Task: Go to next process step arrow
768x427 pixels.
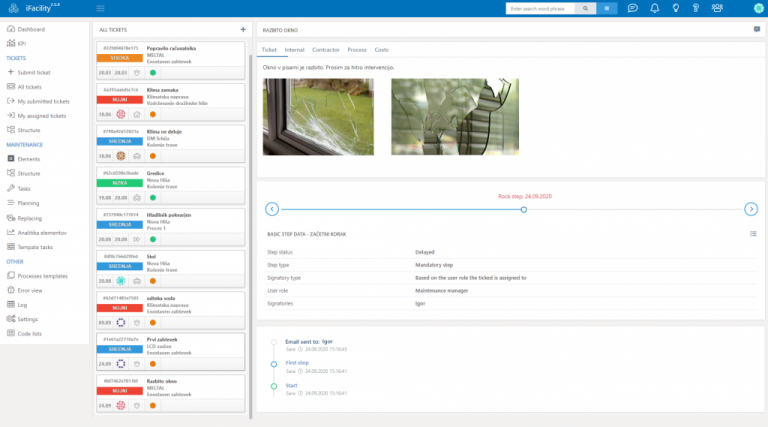Action: tap(751, 209)
